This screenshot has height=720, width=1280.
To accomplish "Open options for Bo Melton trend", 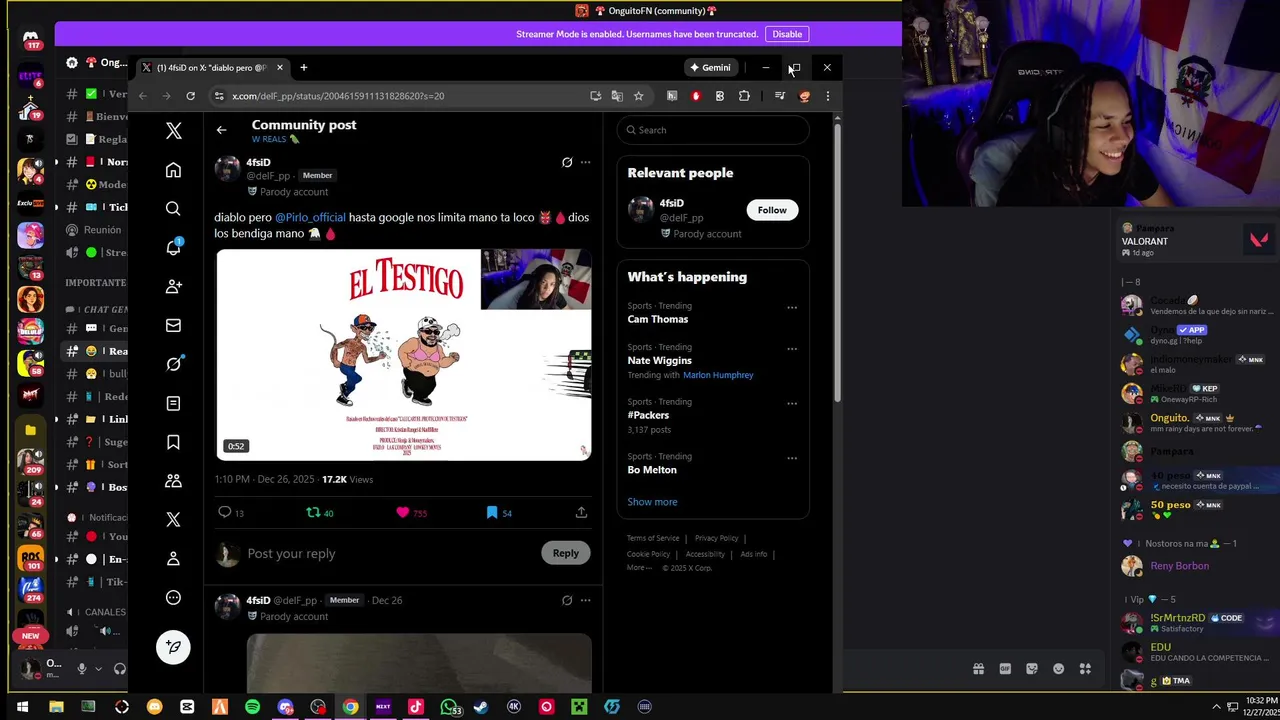I will (x=792, y=458).
